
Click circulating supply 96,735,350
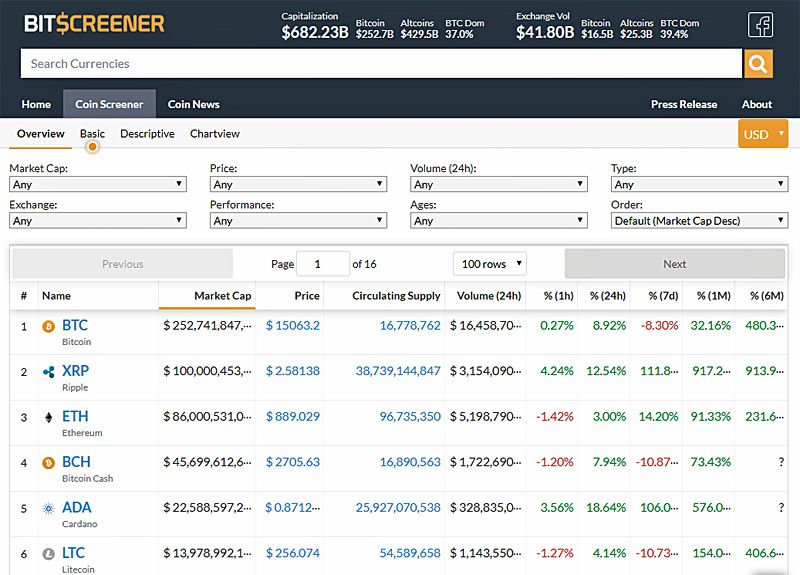[x=410, y=416]
